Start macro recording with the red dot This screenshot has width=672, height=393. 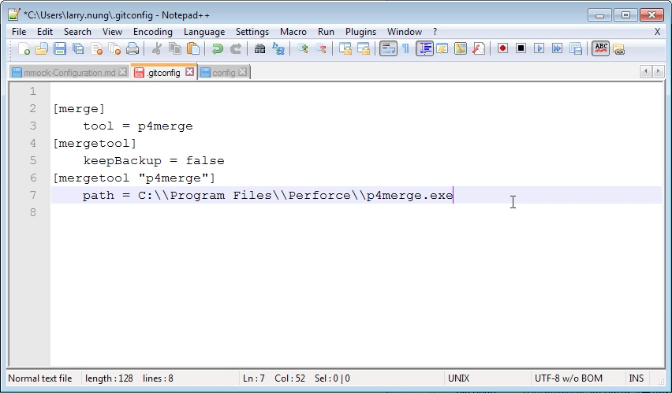[503, 48]
